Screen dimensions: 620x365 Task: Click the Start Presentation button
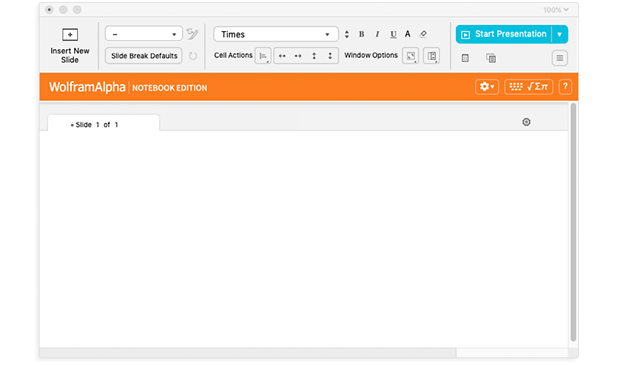504,34
